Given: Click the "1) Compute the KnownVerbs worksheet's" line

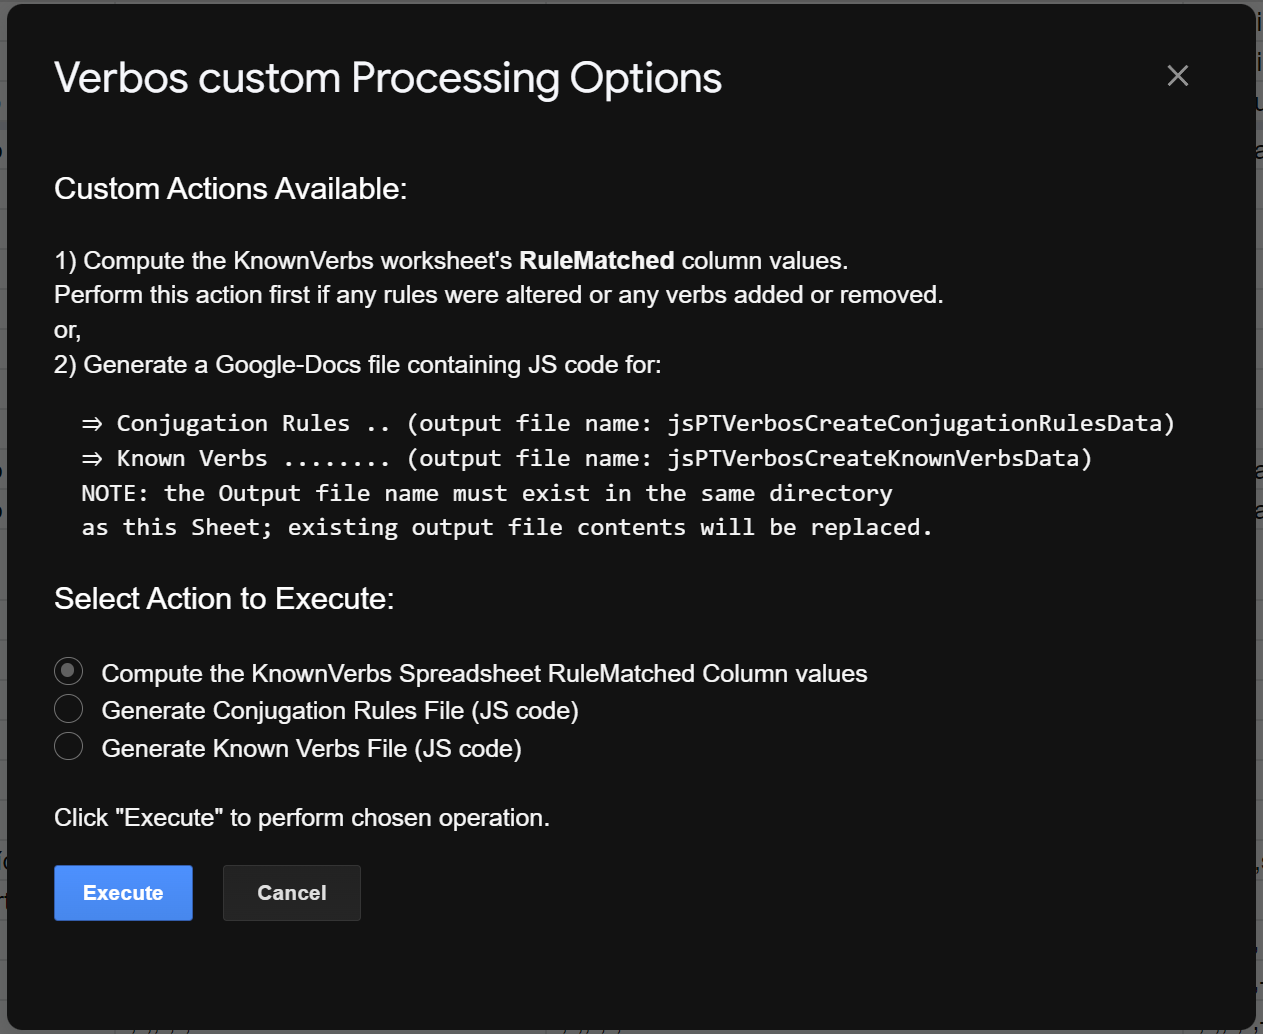Looking at the screenshot, I should tap(285, 261).
